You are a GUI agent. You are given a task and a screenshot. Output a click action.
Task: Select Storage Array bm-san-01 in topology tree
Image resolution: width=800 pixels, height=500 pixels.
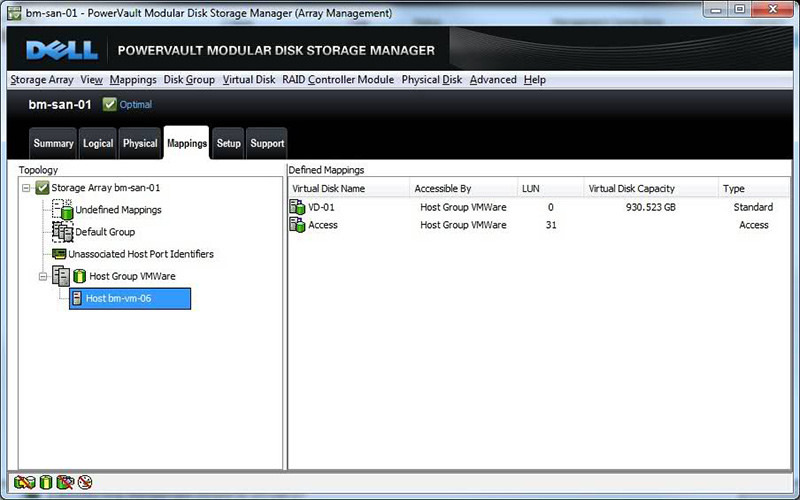[x=106, y=188]
